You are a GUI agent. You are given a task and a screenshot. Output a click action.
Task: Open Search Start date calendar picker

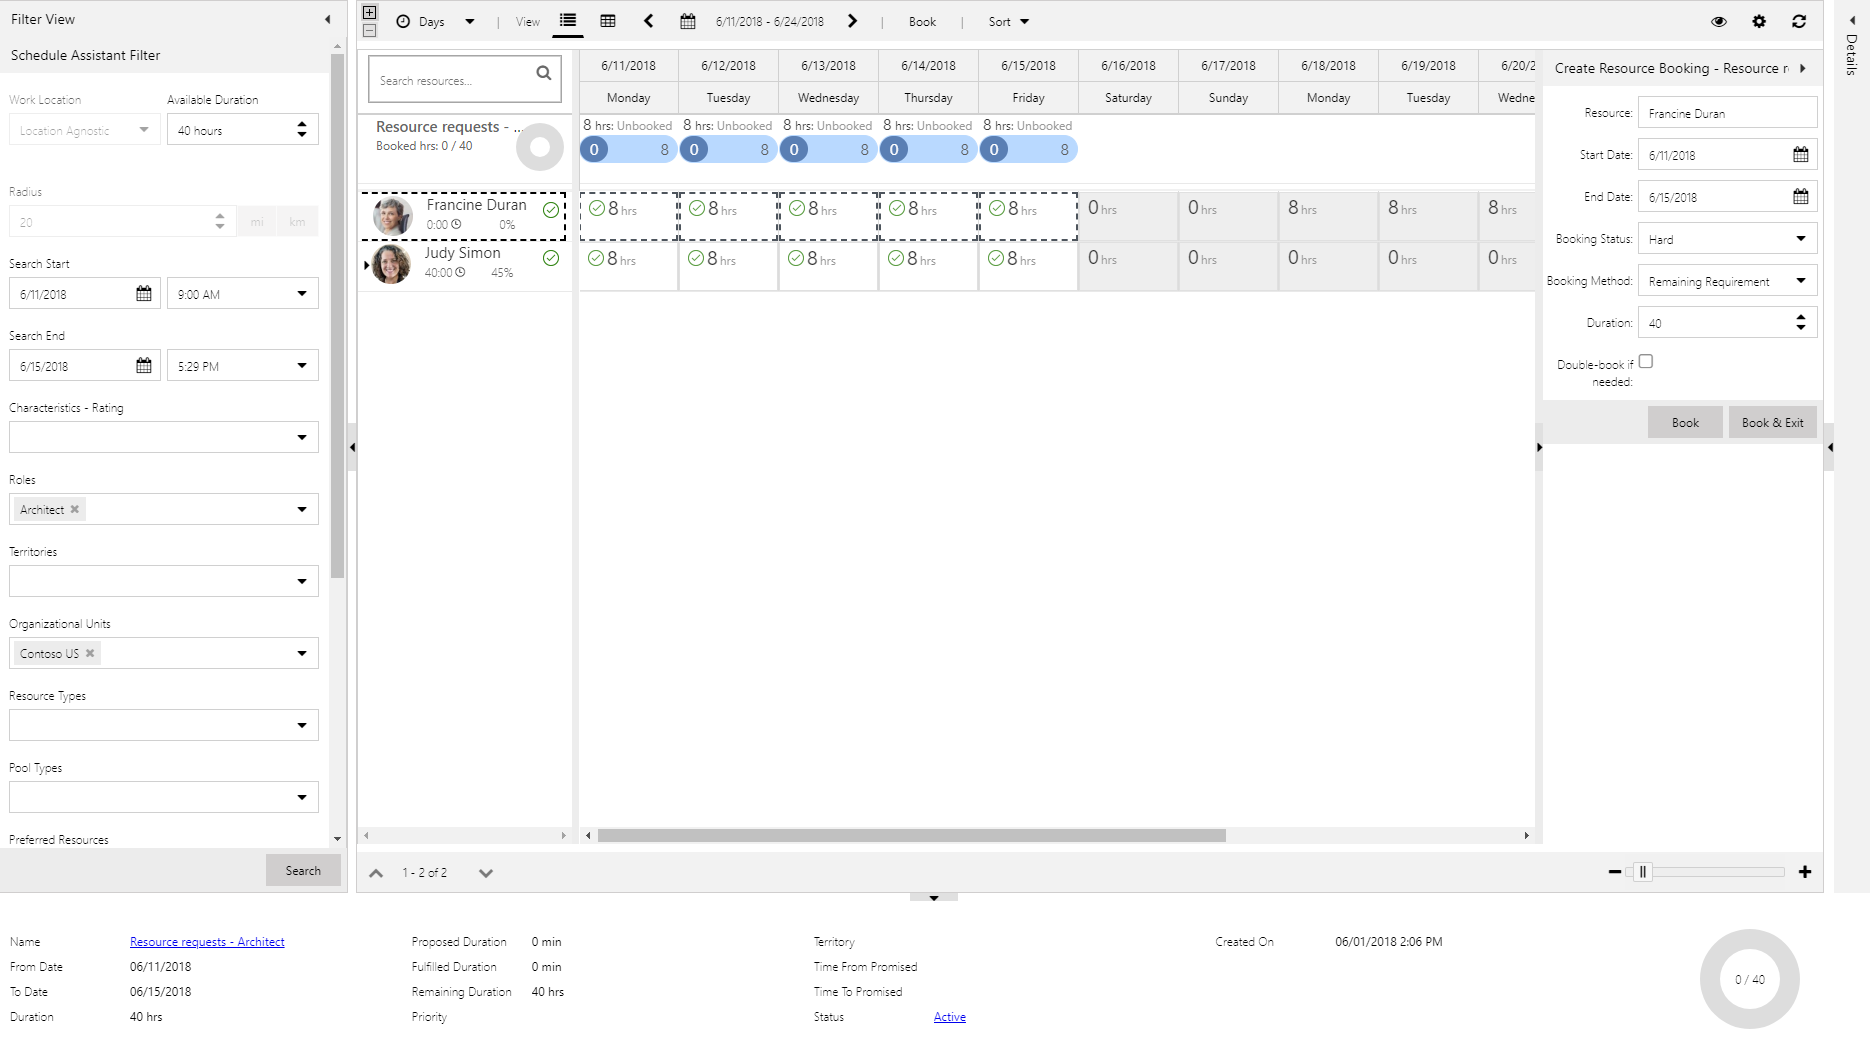click(x=144, y=294)
